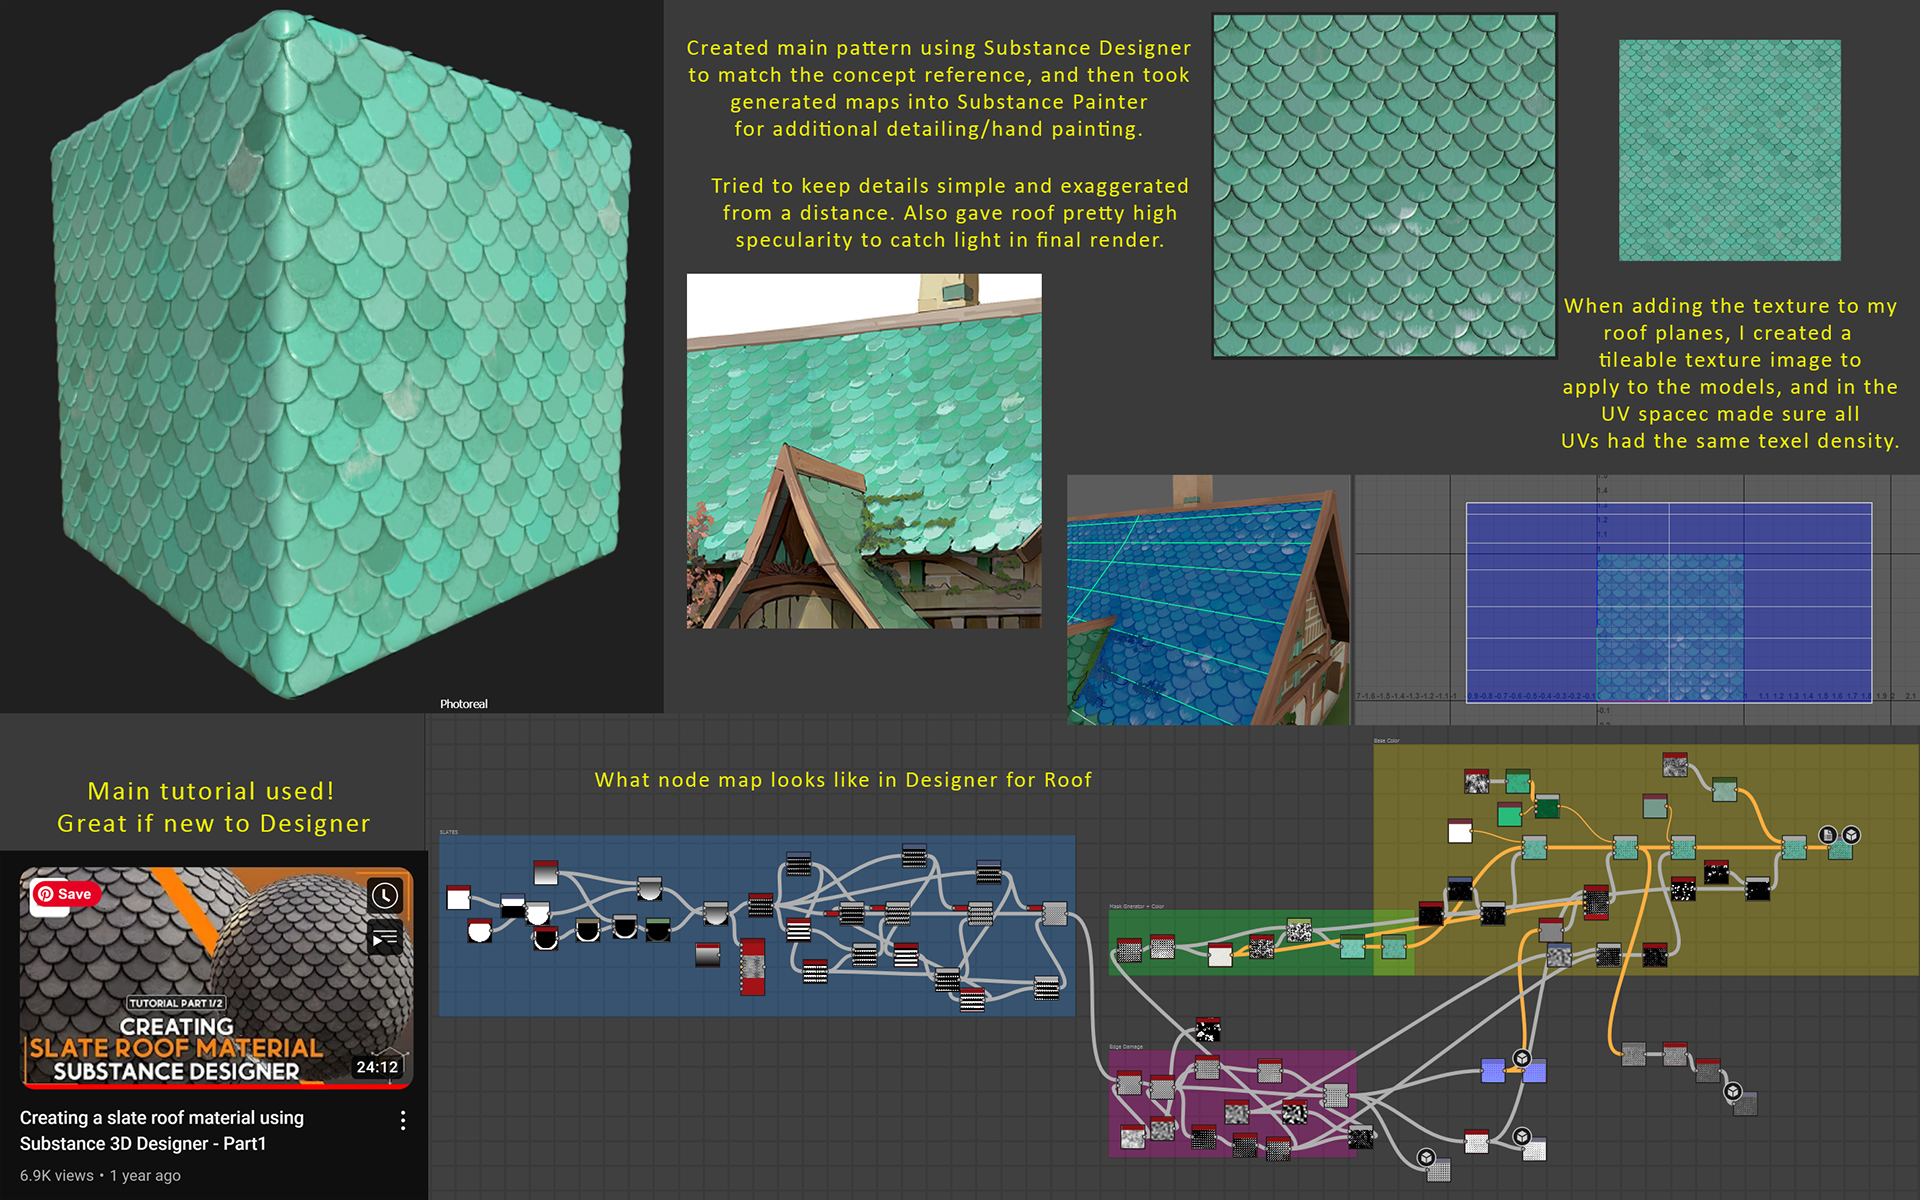The image size is (1920, 1200).
Task: Select the white uniform node in Base Color frame
Action: 1460,830
